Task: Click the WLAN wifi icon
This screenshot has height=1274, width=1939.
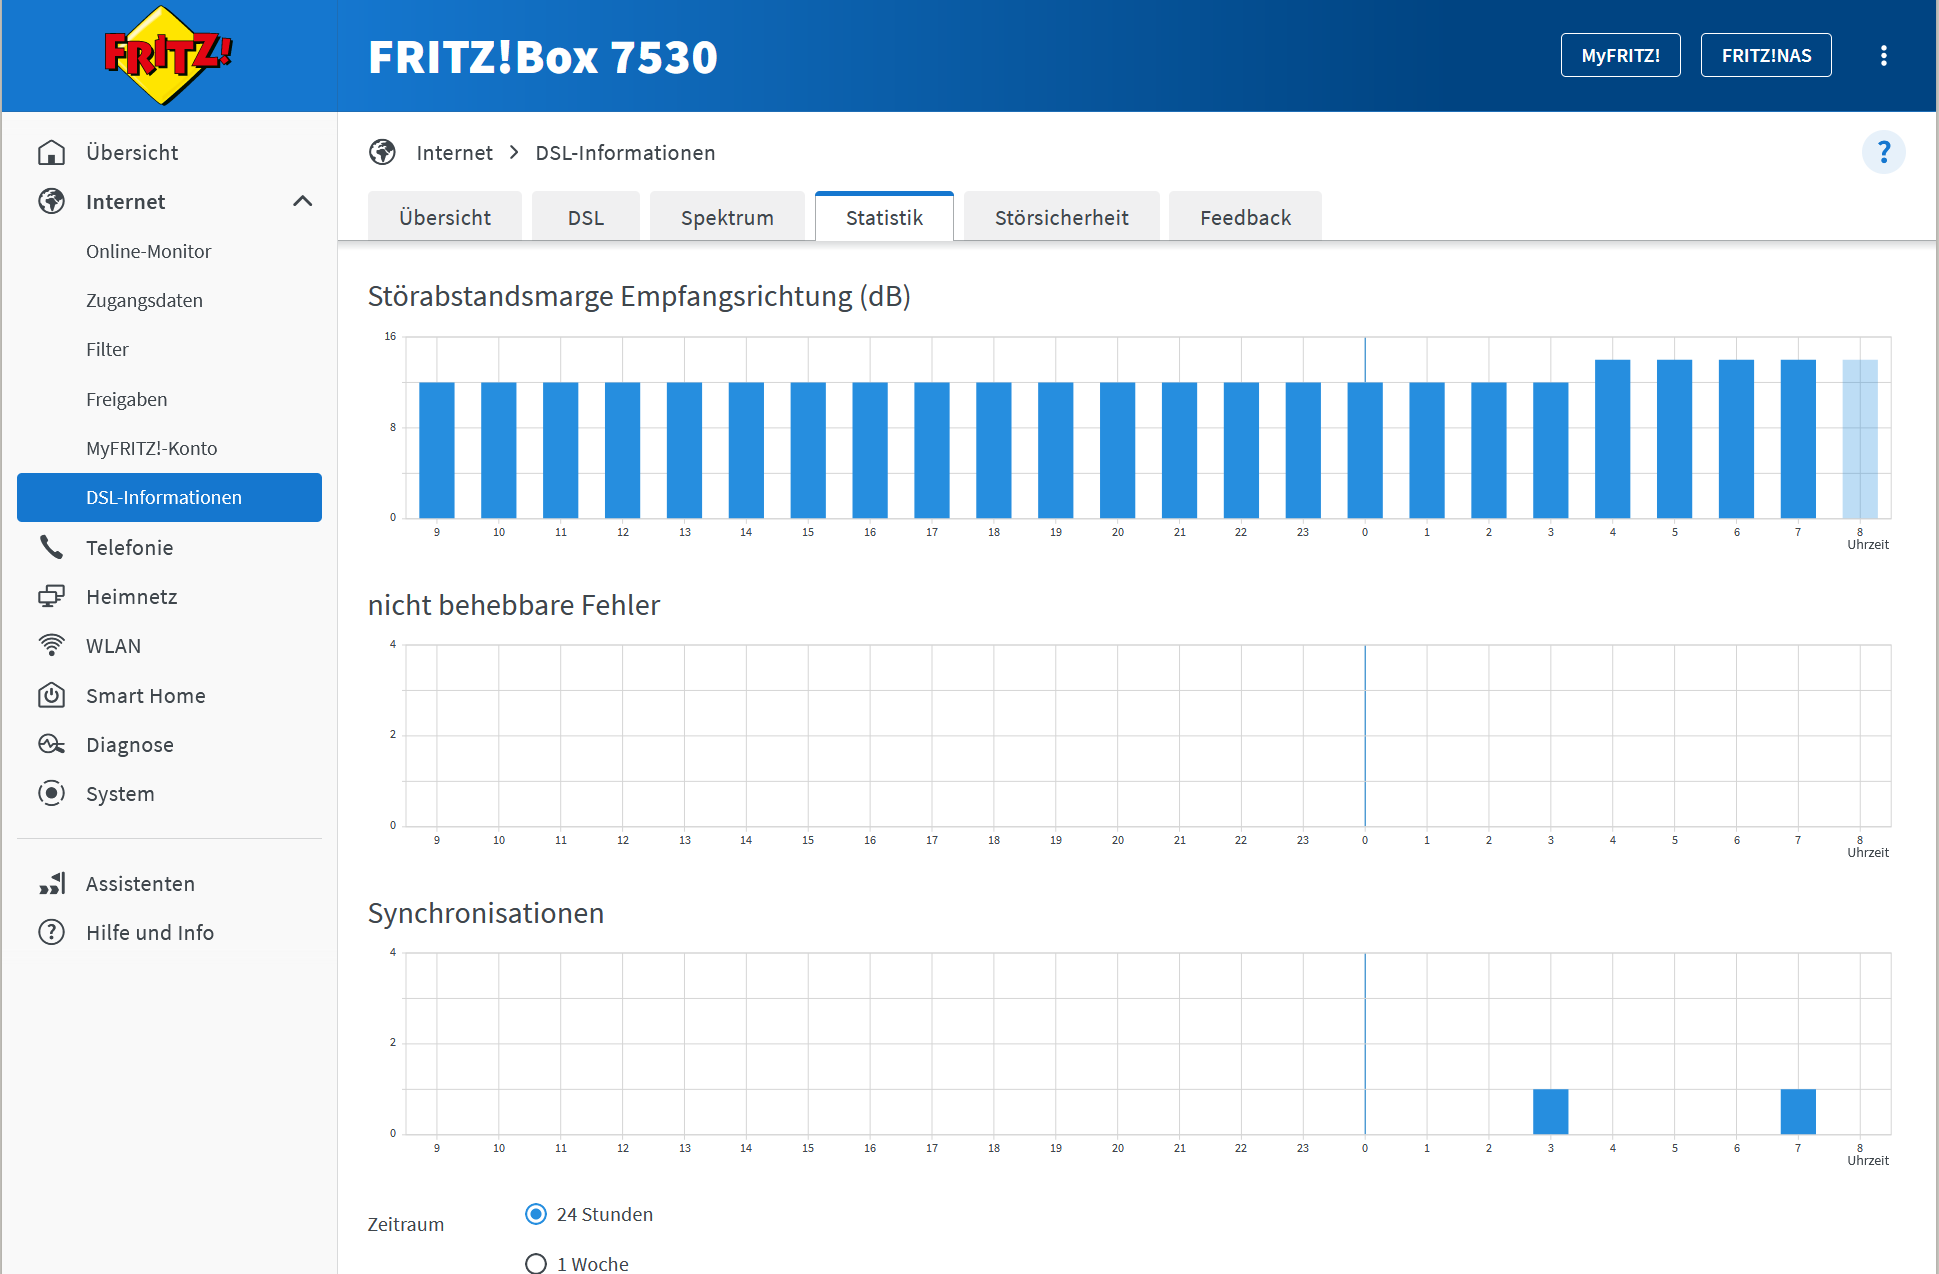Action: [51, 645]
